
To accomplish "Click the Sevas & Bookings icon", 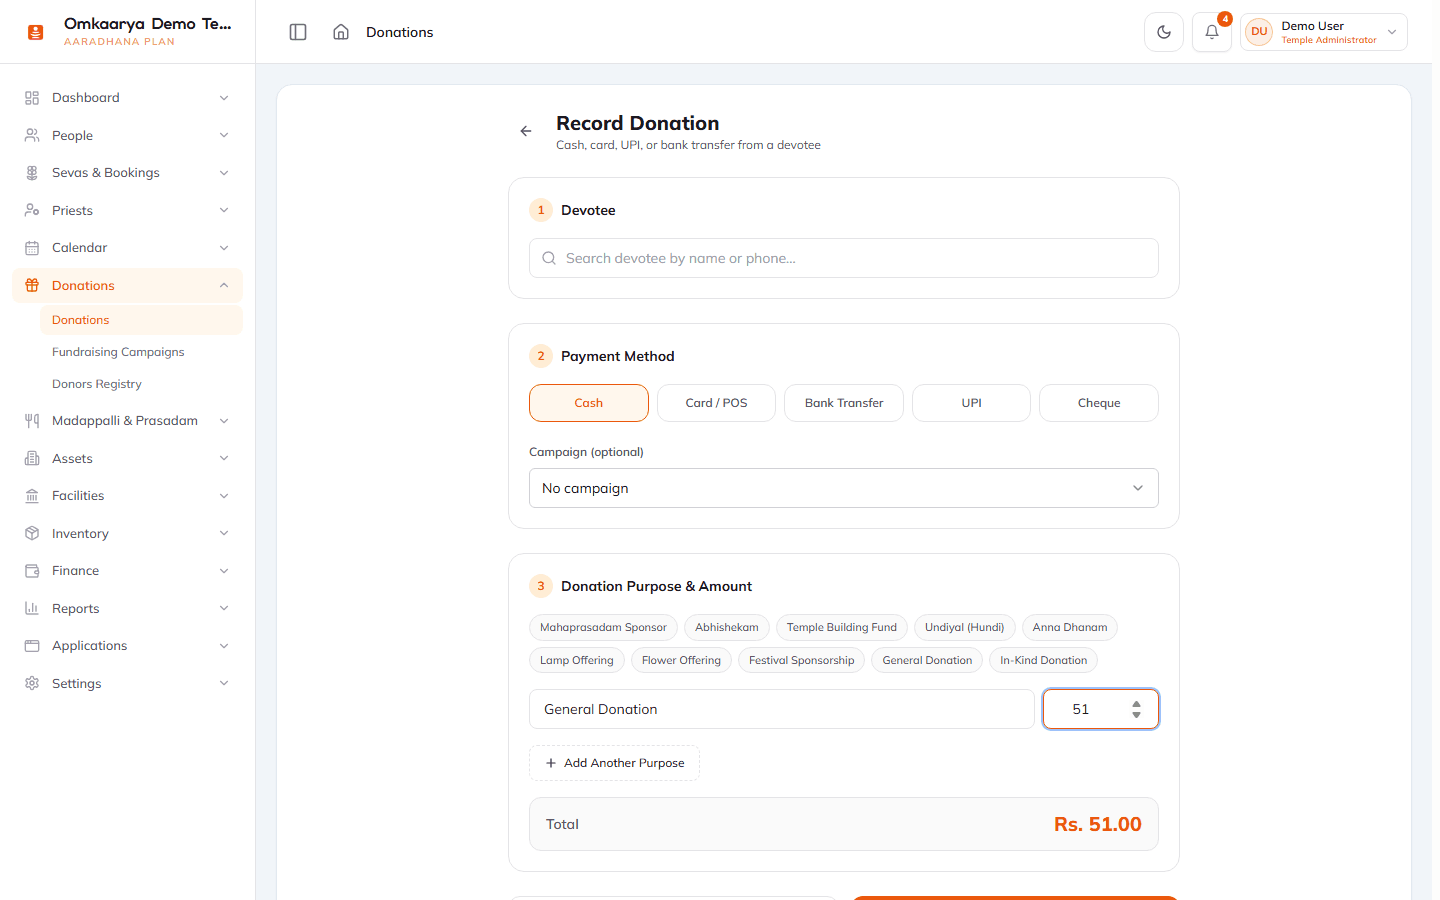I will (x=32, y=173).
